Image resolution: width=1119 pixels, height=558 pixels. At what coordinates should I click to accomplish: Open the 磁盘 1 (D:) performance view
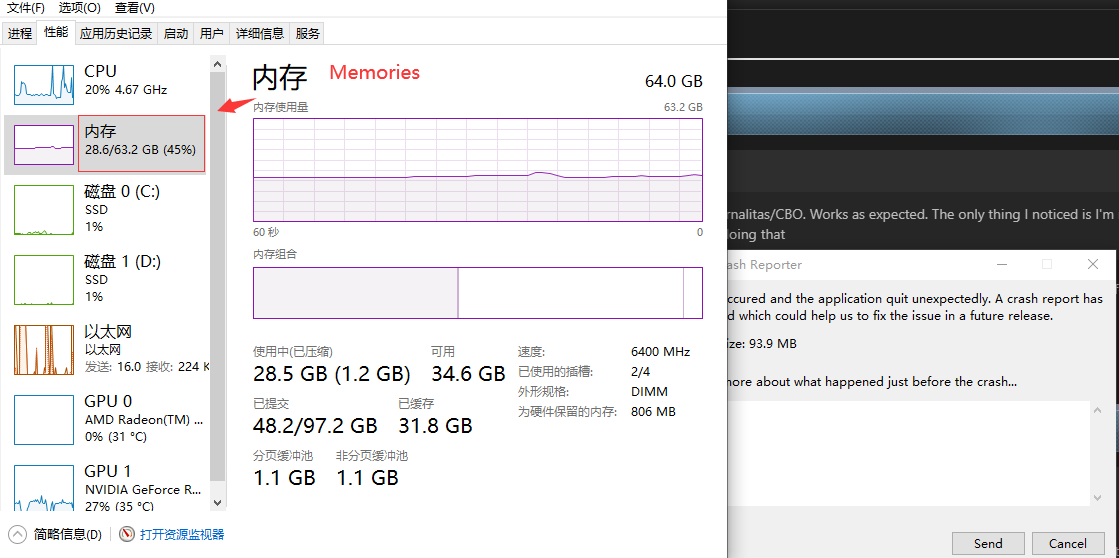click(x=107, y=278)
